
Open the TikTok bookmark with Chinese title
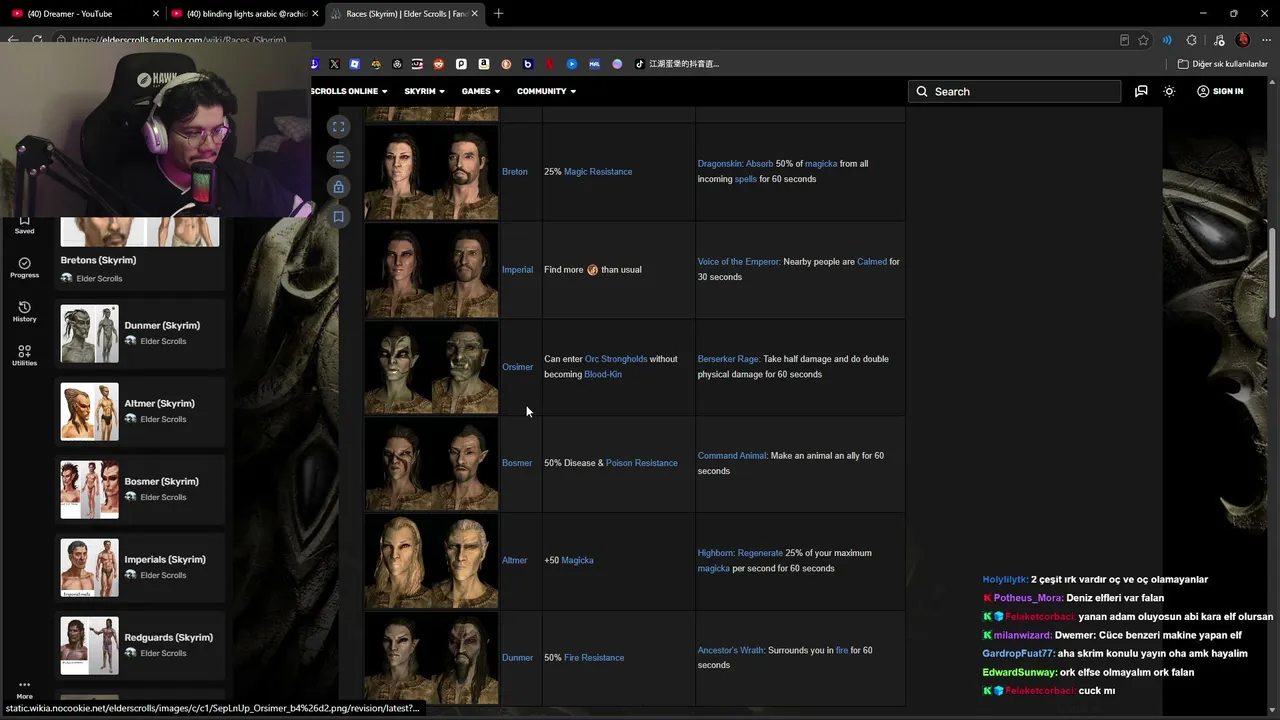click(x=677, y=64)
